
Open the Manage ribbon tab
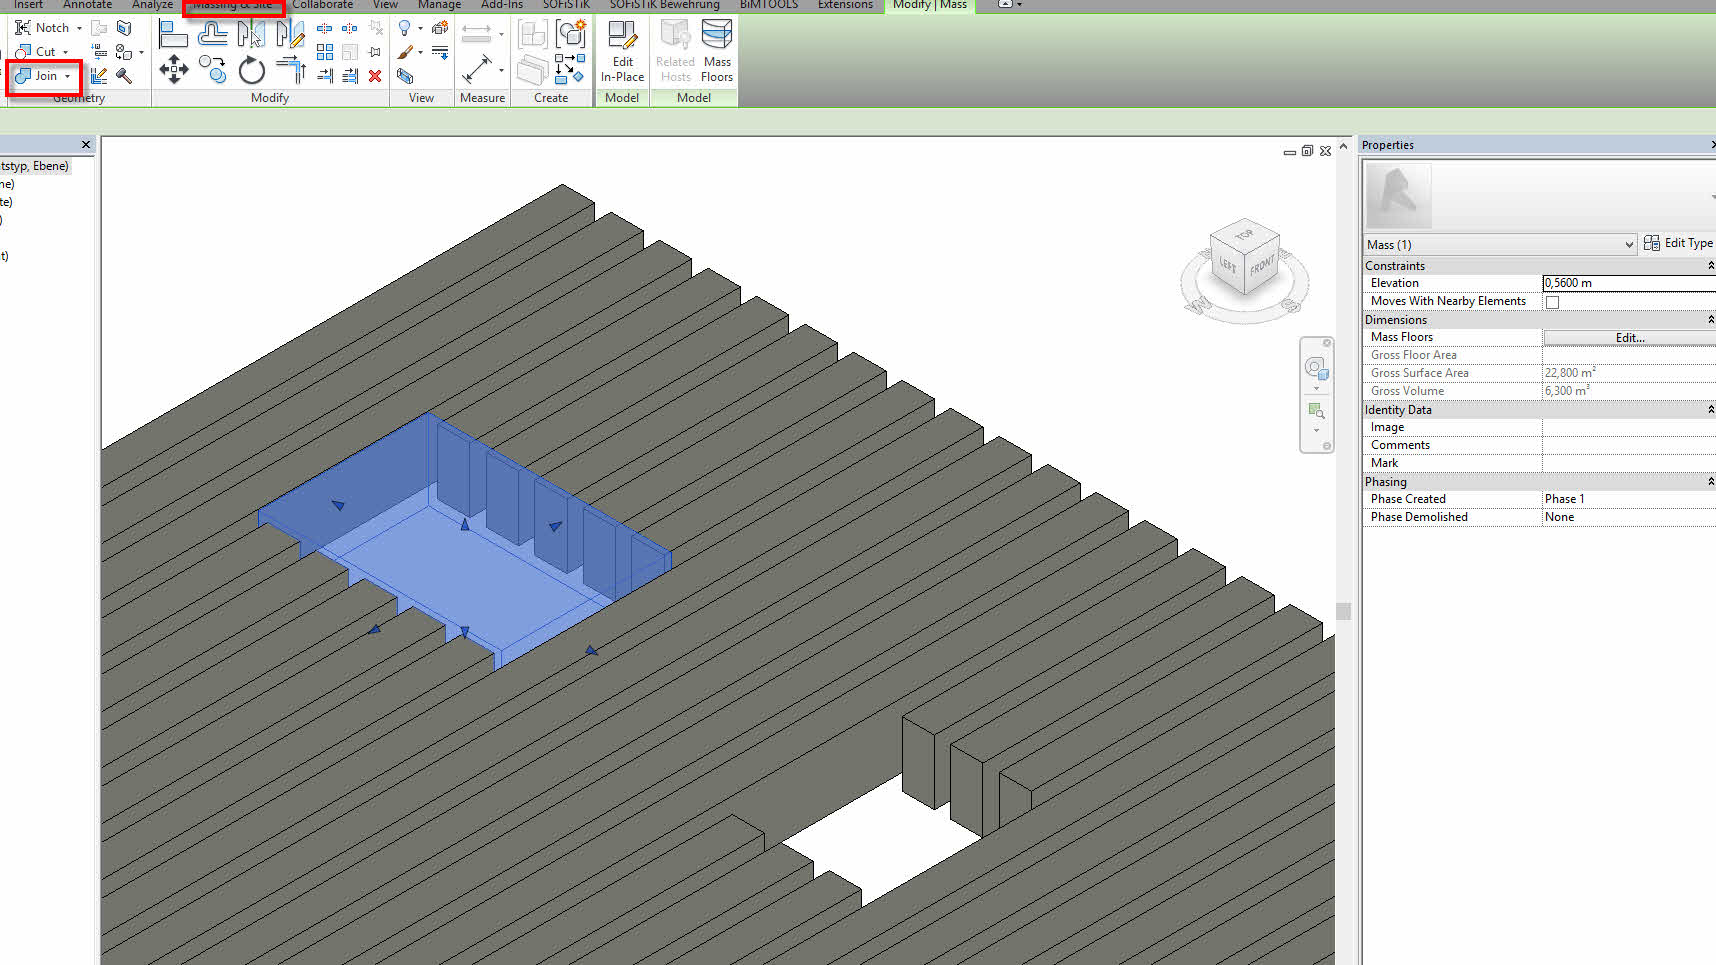tap(440, 5)
